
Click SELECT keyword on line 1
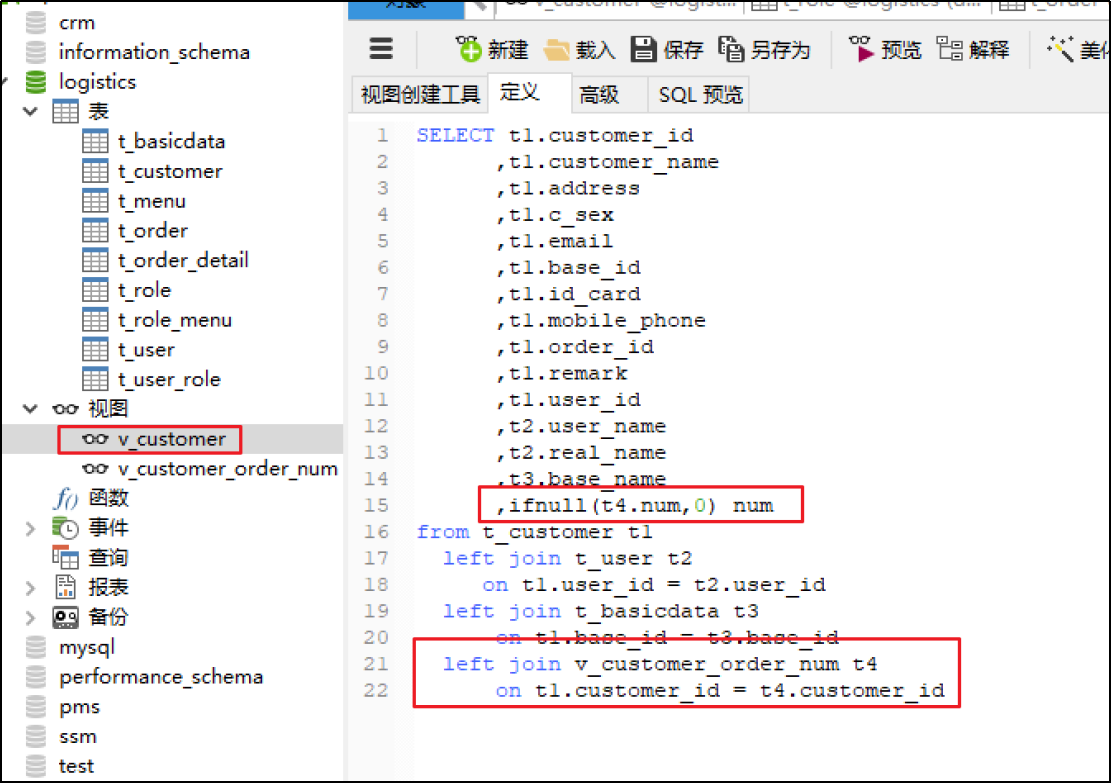[x=456, y=135]
